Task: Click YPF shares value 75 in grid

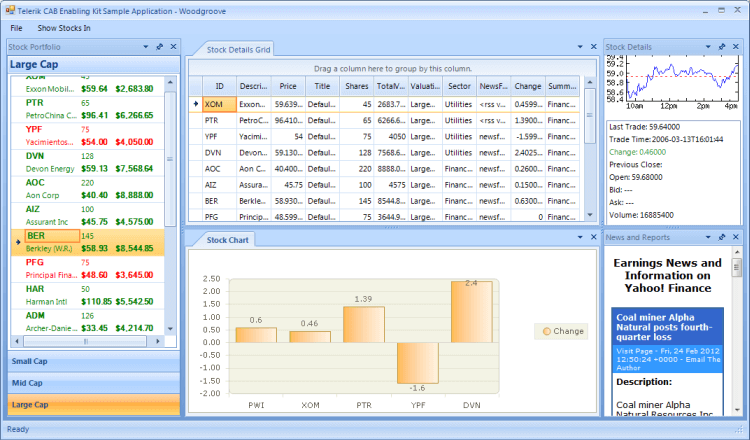Action: 357,136
